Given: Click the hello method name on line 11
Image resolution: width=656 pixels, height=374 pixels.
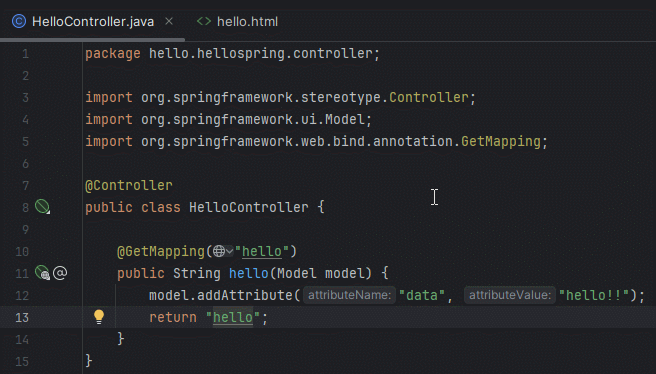Looking at the screenshot, I should point(249,273).
